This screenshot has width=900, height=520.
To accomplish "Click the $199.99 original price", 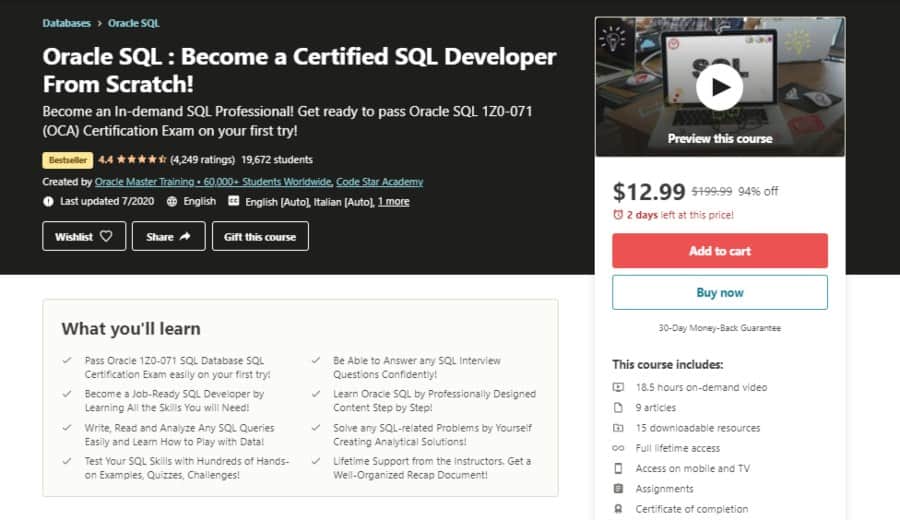I will pos(712,191).
